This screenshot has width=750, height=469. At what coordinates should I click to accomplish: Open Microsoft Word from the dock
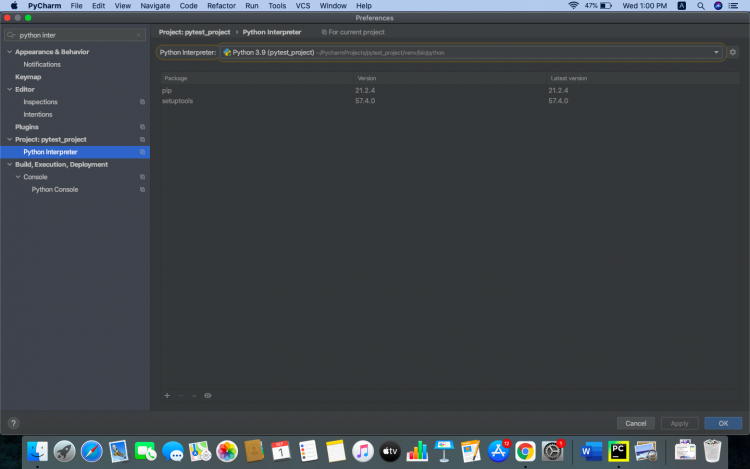(591, 451)
